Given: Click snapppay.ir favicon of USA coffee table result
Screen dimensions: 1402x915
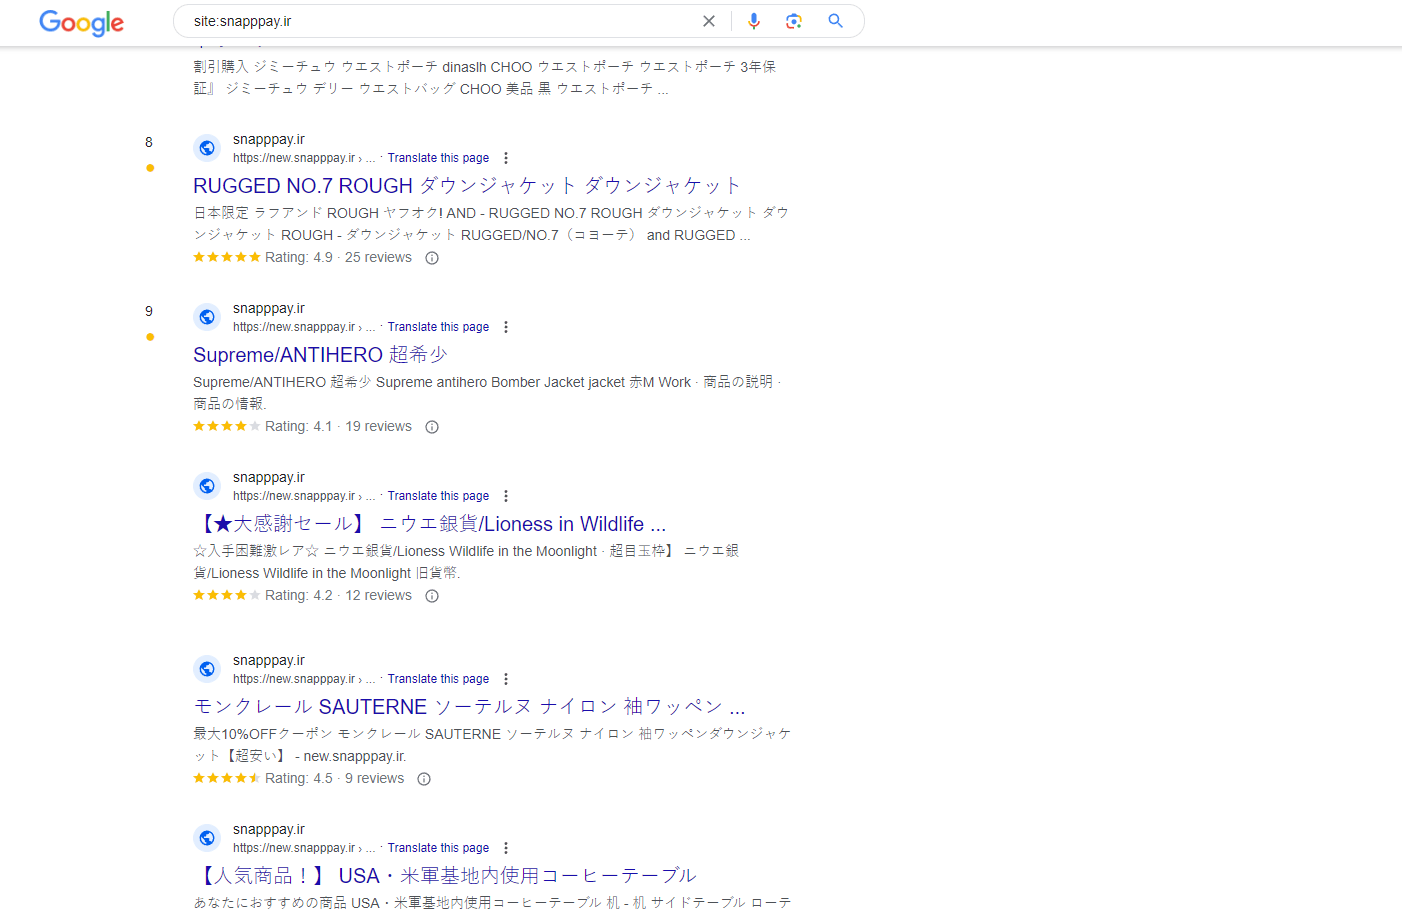Looking at the screenshot, I should [207, 838].
